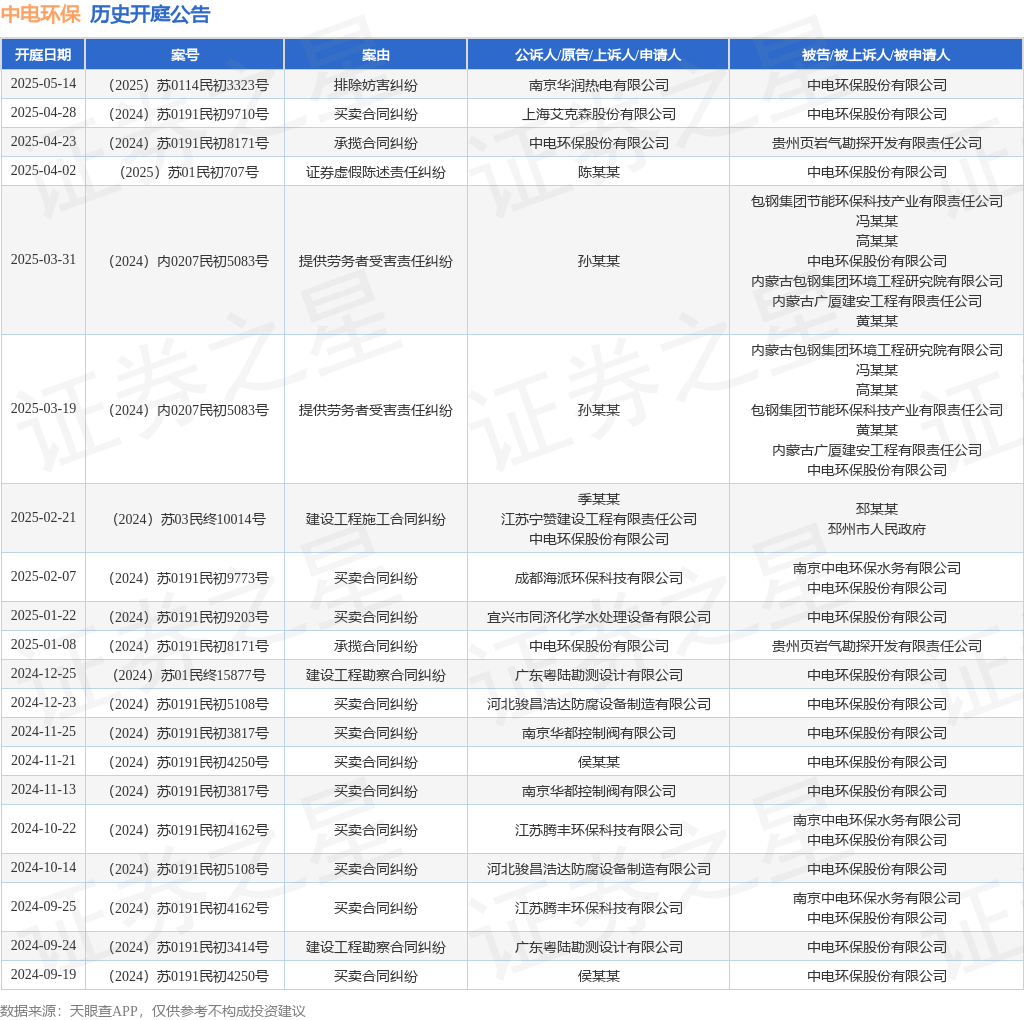1024x1020 pixels.
Task: Click plaintiff 江苏宁赞建设工程有限责任公司
Action: click(598, 519)
